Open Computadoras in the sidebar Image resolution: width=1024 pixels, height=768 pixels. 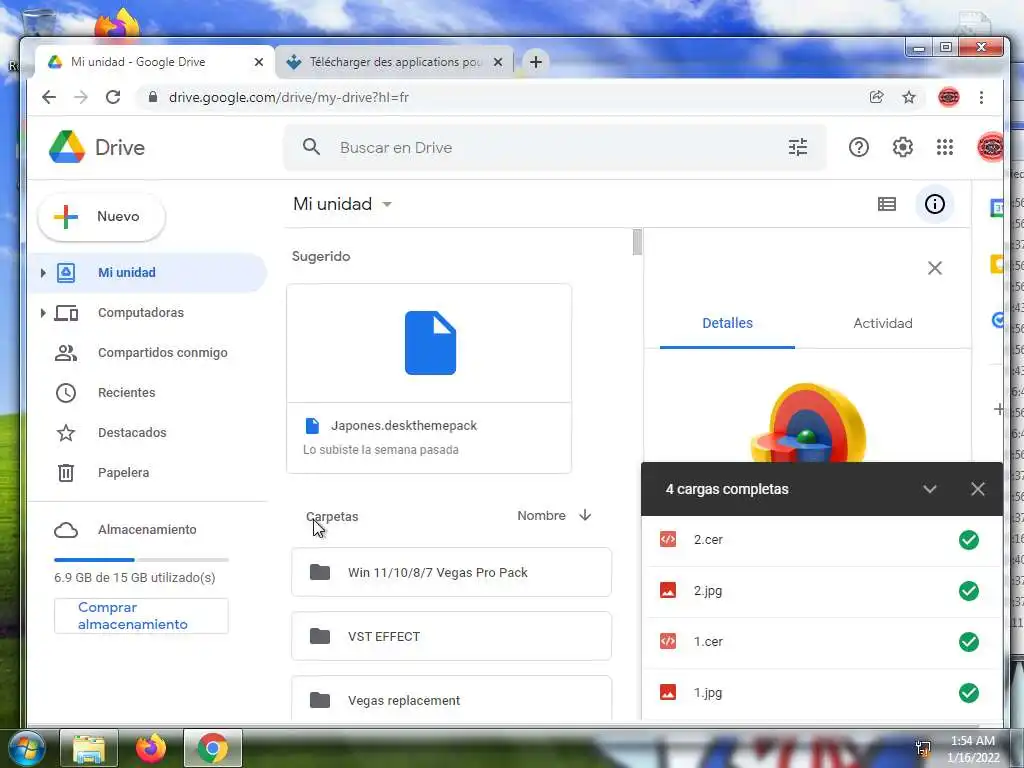140,313
